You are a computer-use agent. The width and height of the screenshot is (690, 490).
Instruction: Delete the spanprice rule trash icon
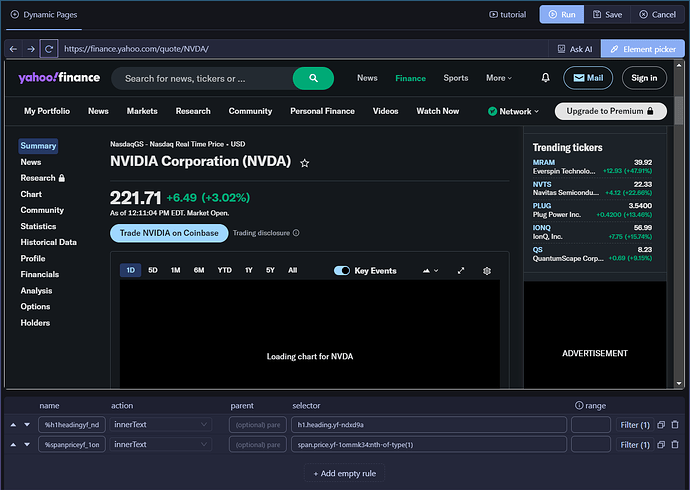pyautogui.click(x=675, y=445)
